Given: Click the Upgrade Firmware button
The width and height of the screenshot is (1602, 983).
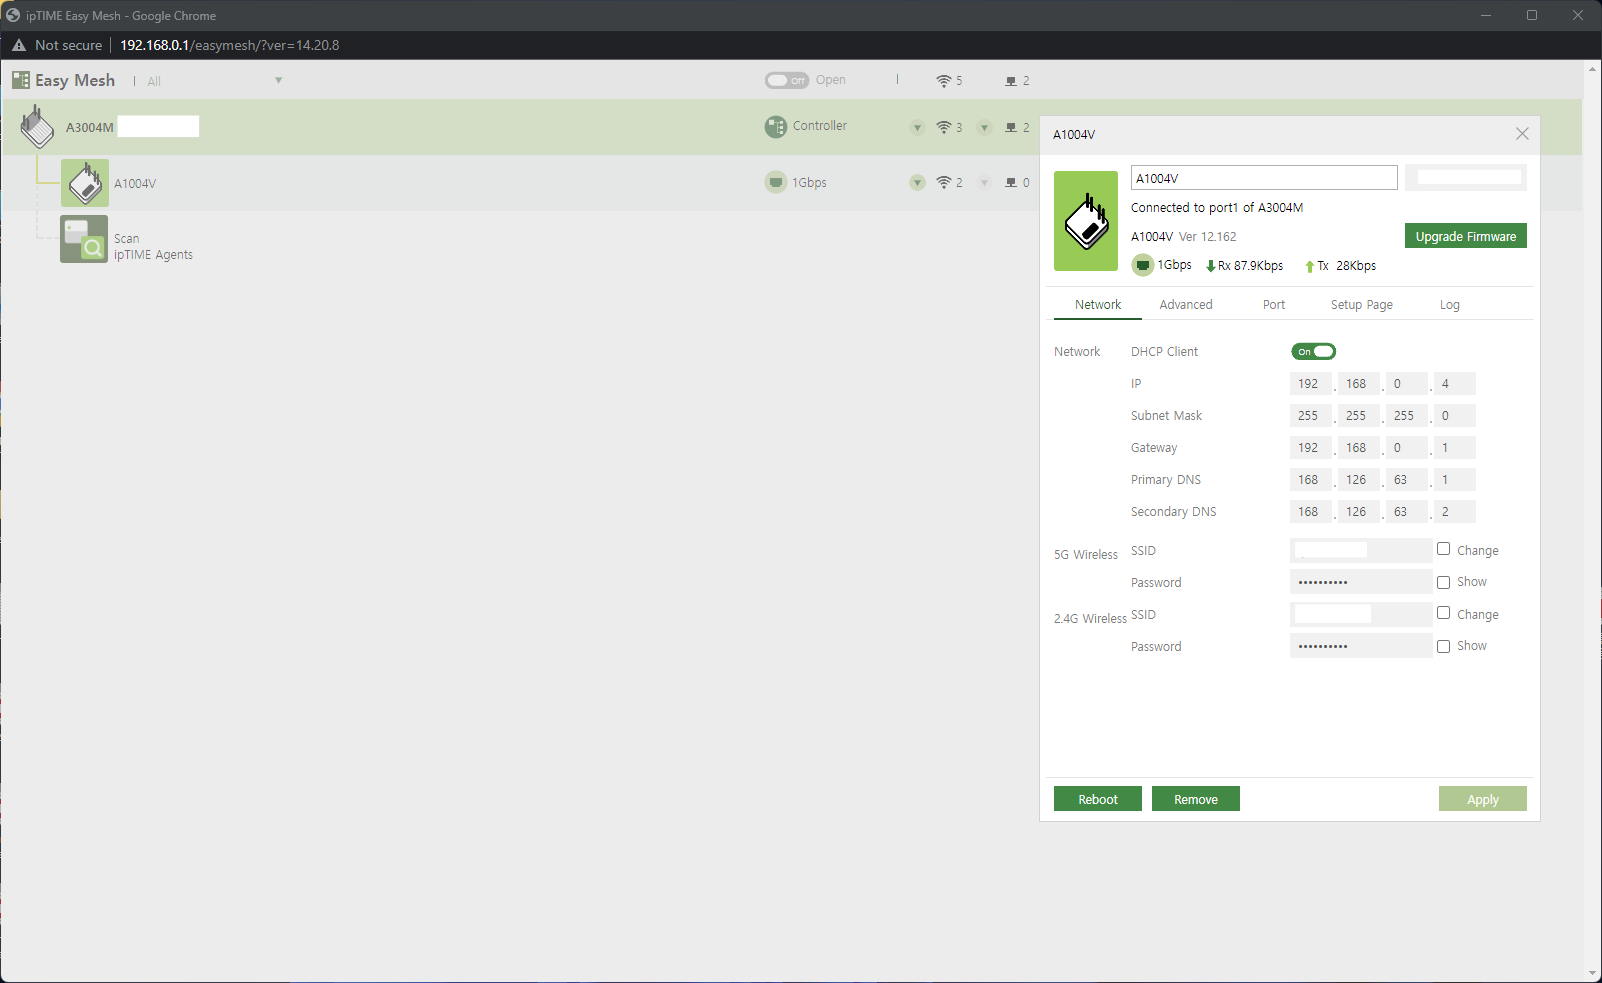Looking at the screenshot, I should point(1466,236).
